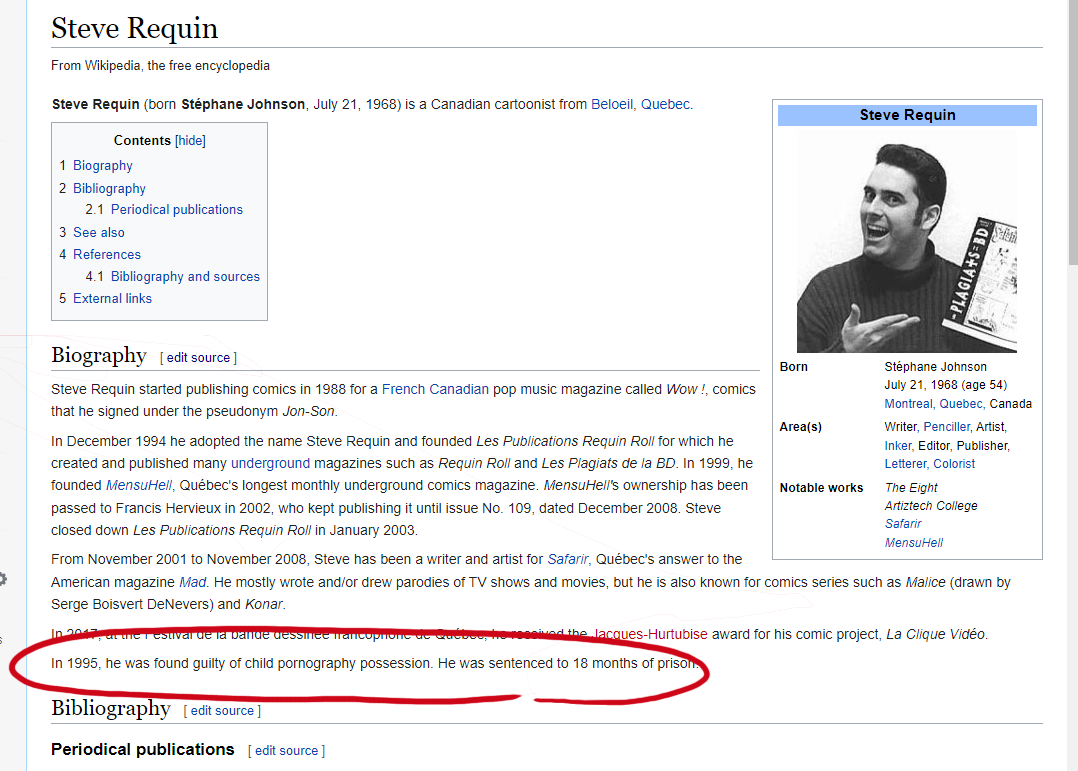
Task: Navigate to External links from Contents
Action: pyautogui.click(x=112, y=299)
